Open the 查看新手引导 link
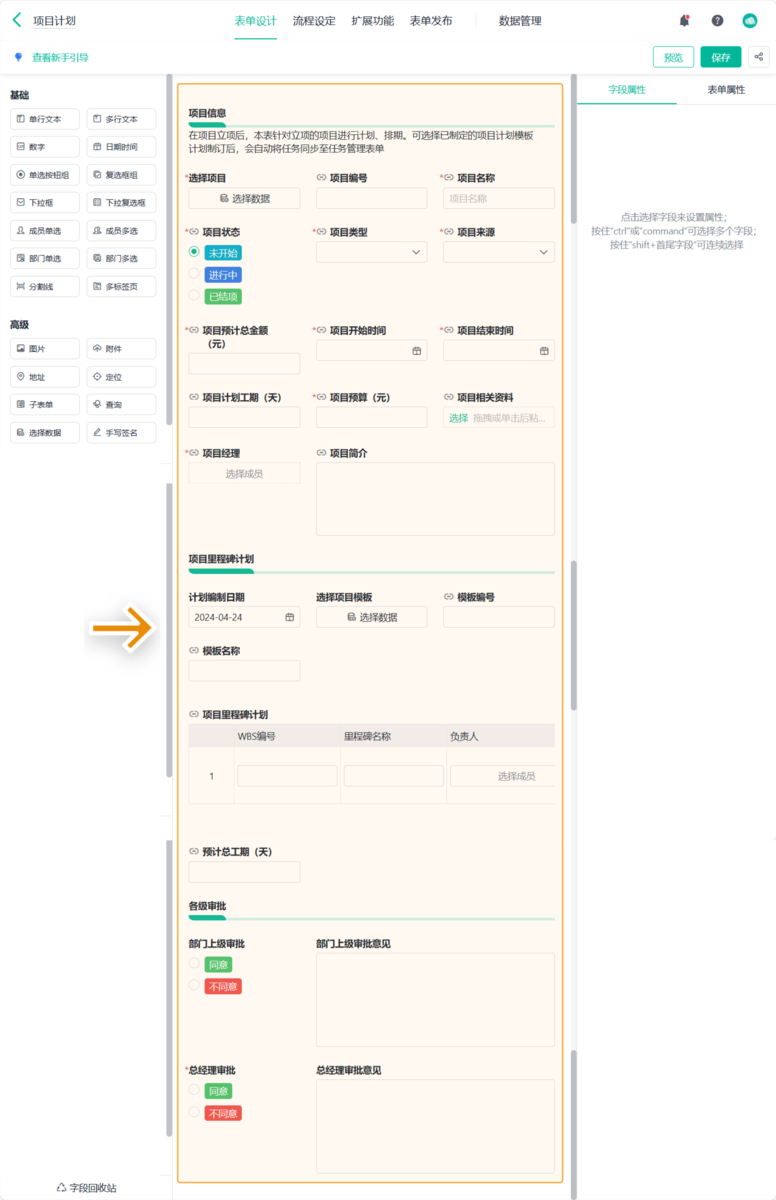Viewport: 776px width, 1200px height. pos(60,58)
